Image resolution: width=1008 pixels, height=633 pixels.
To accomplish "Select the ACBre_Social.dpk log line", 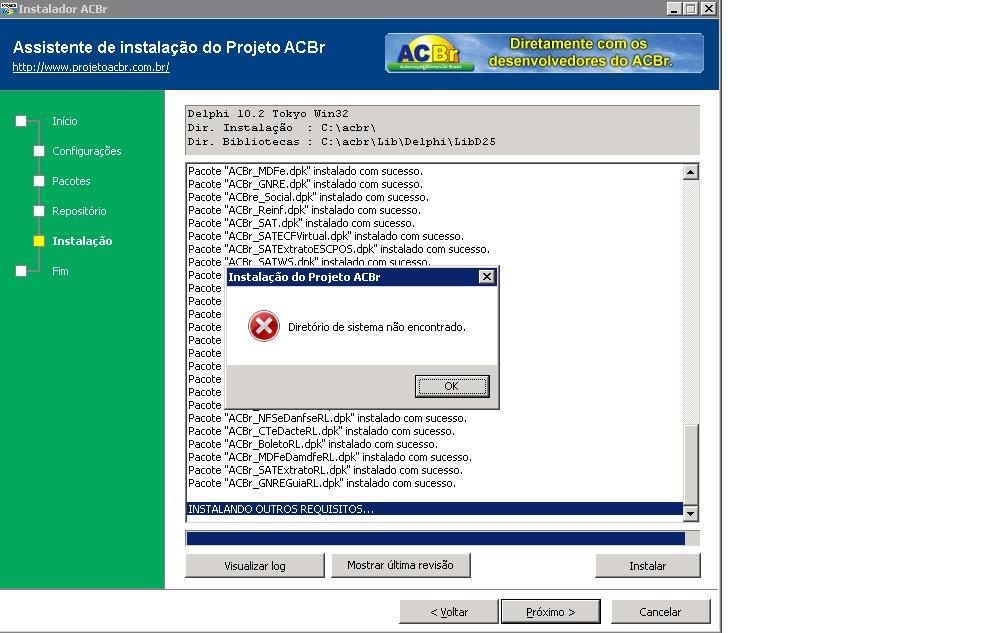I will click(309, 197).
